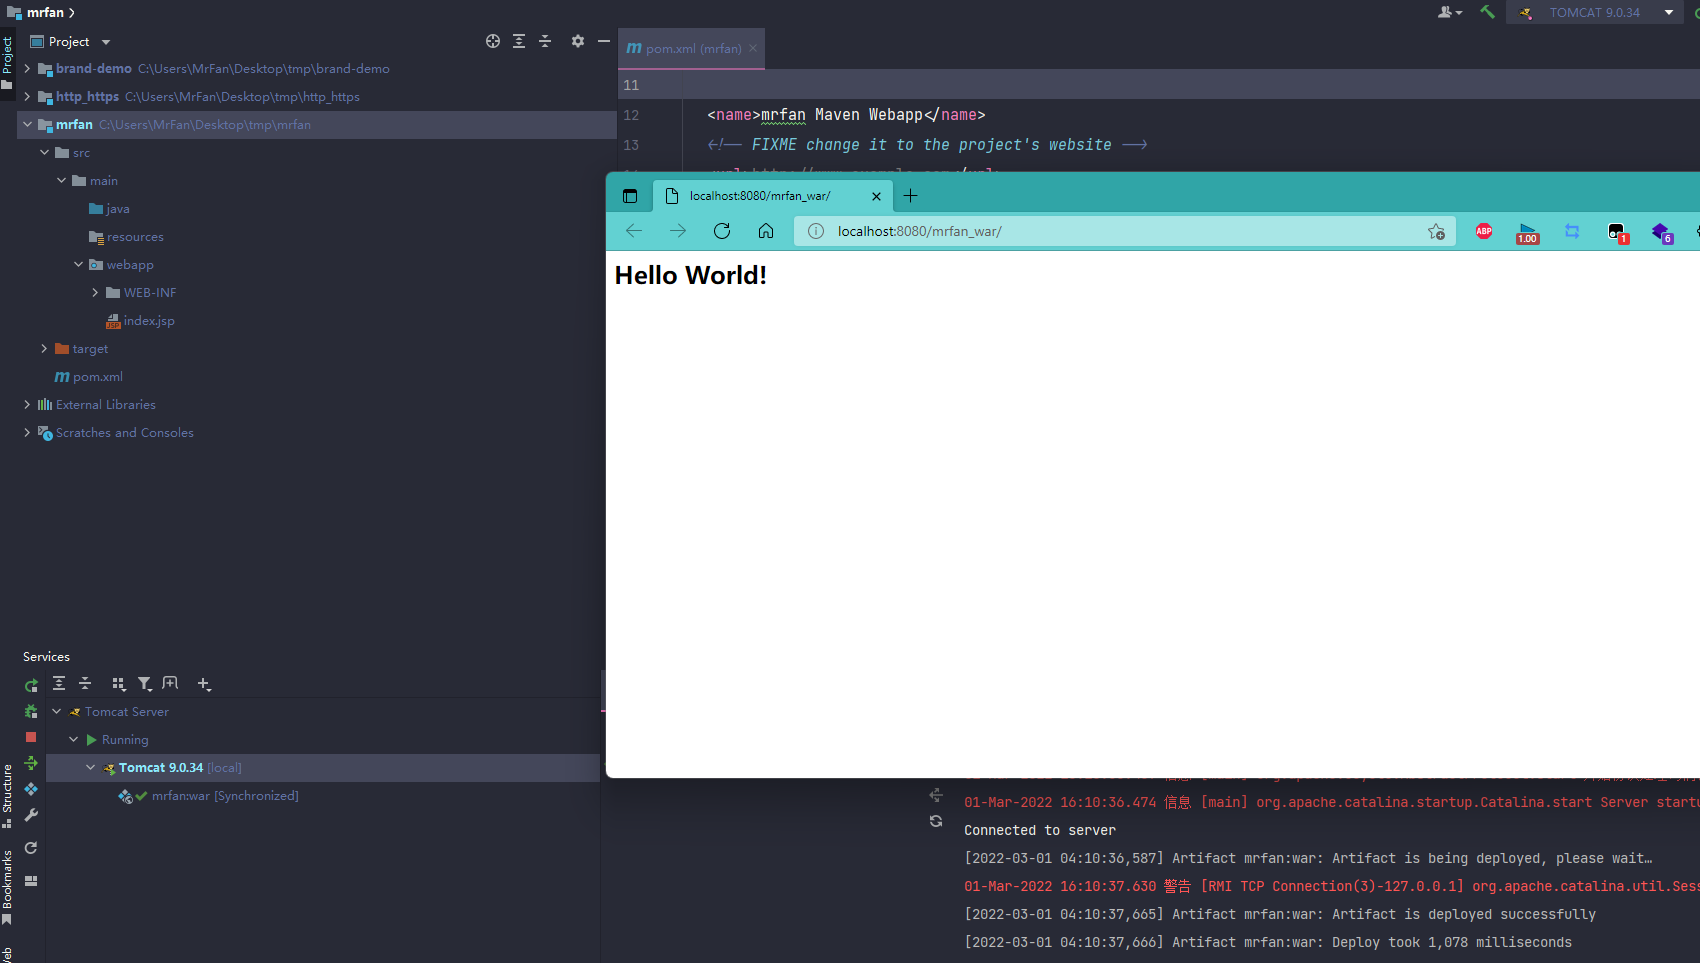Reload the browser page
Screen dimensions: 1700x963
(722, 231)
